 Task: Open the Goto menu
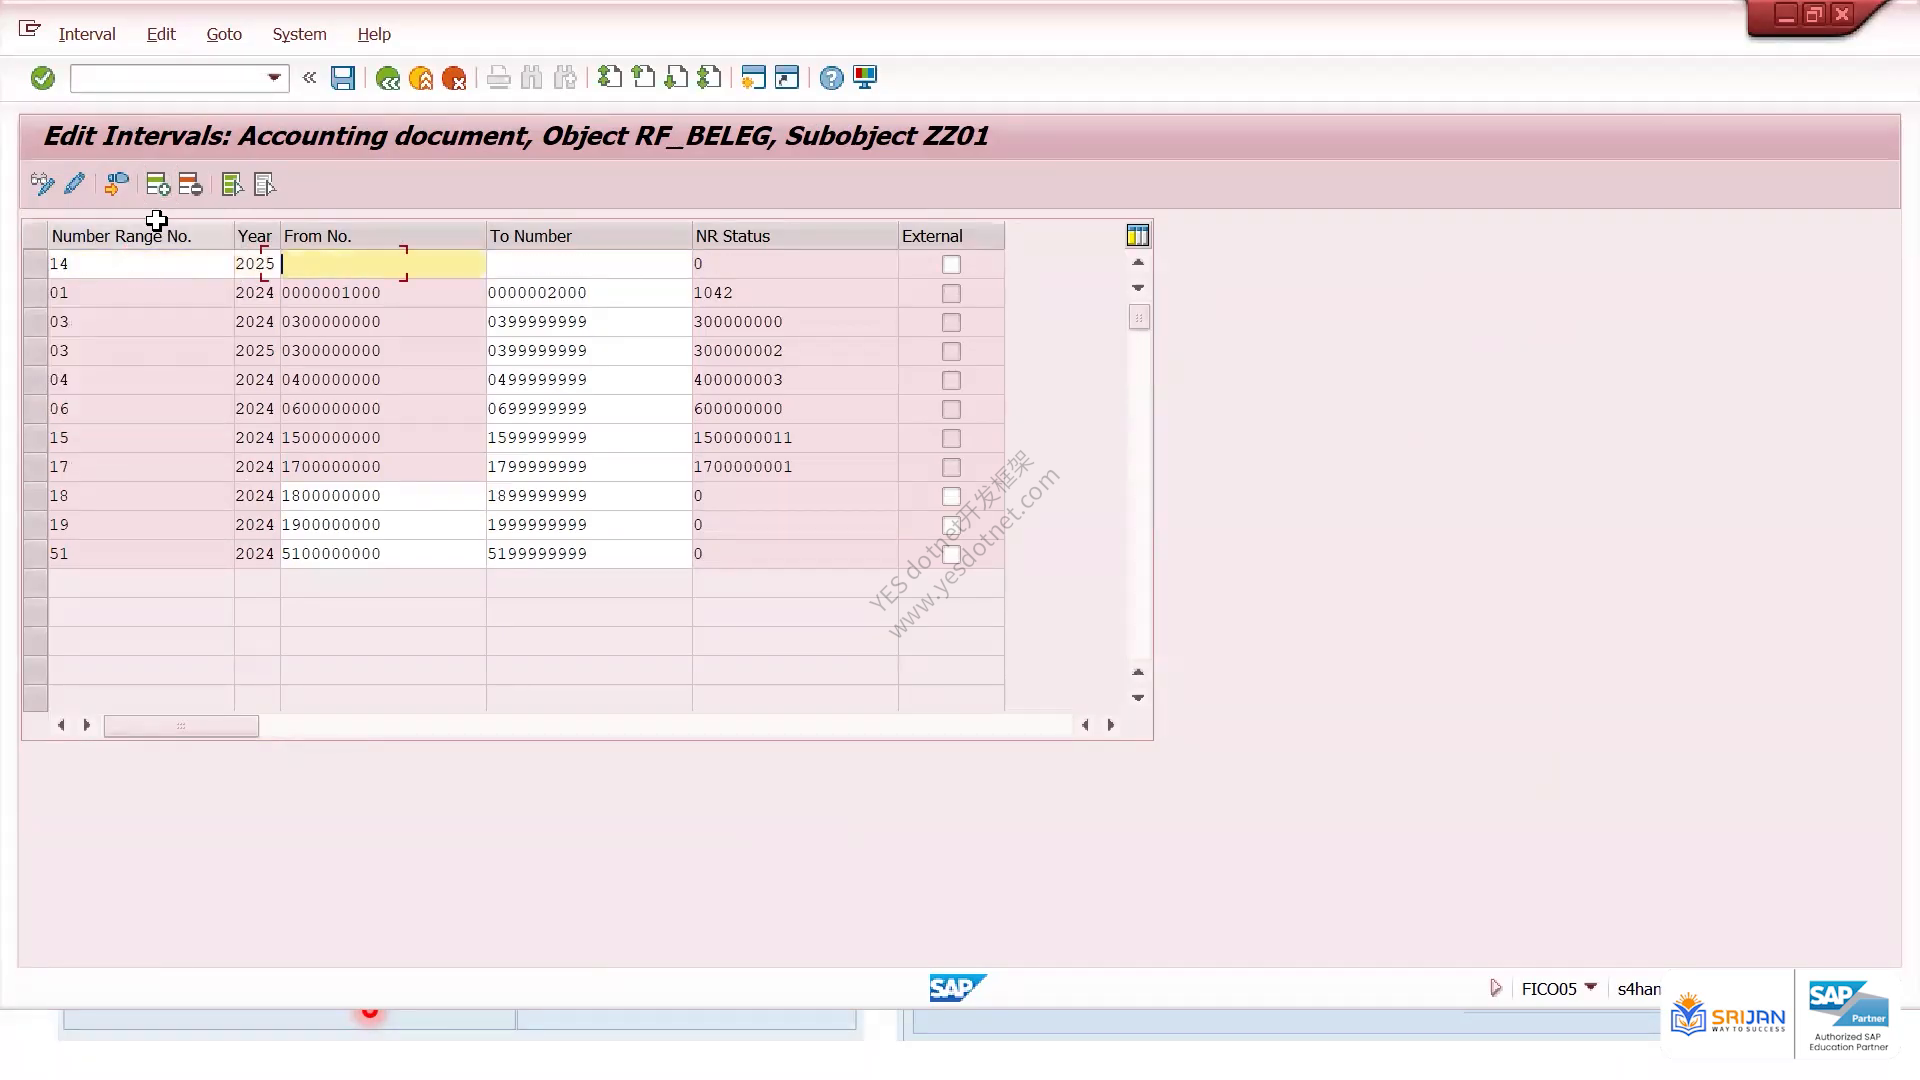pyautogui.click(x=224, y=34)
